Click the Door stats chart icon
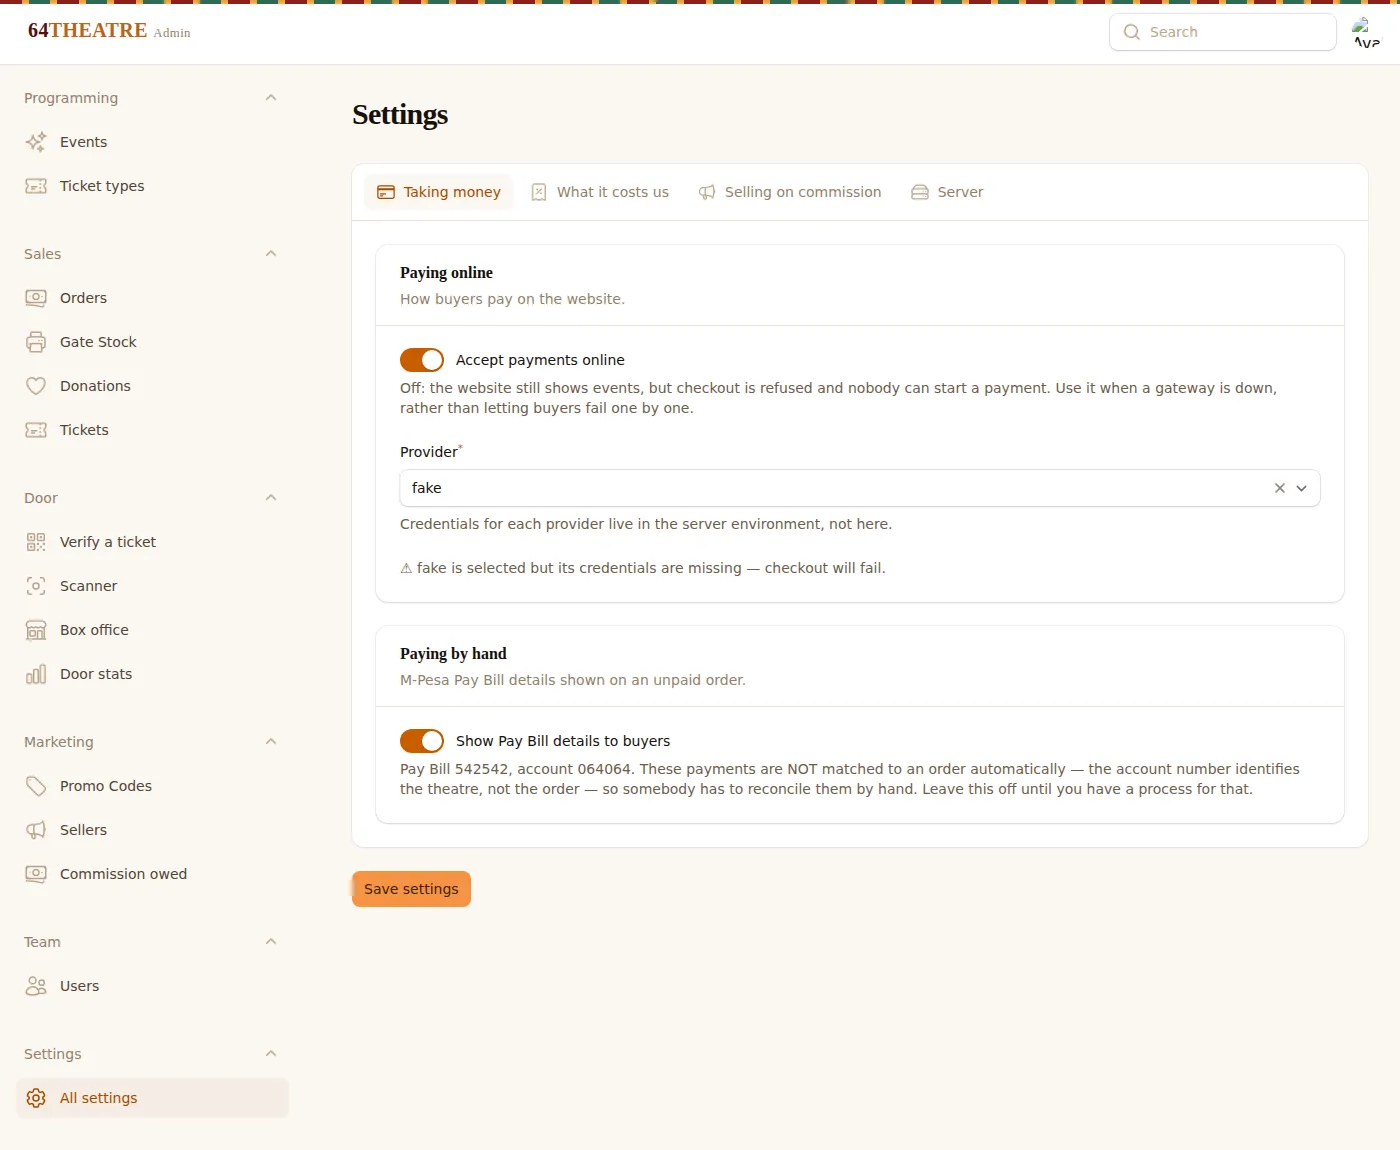1400x1150 pixels. click(x=36, y=674)
